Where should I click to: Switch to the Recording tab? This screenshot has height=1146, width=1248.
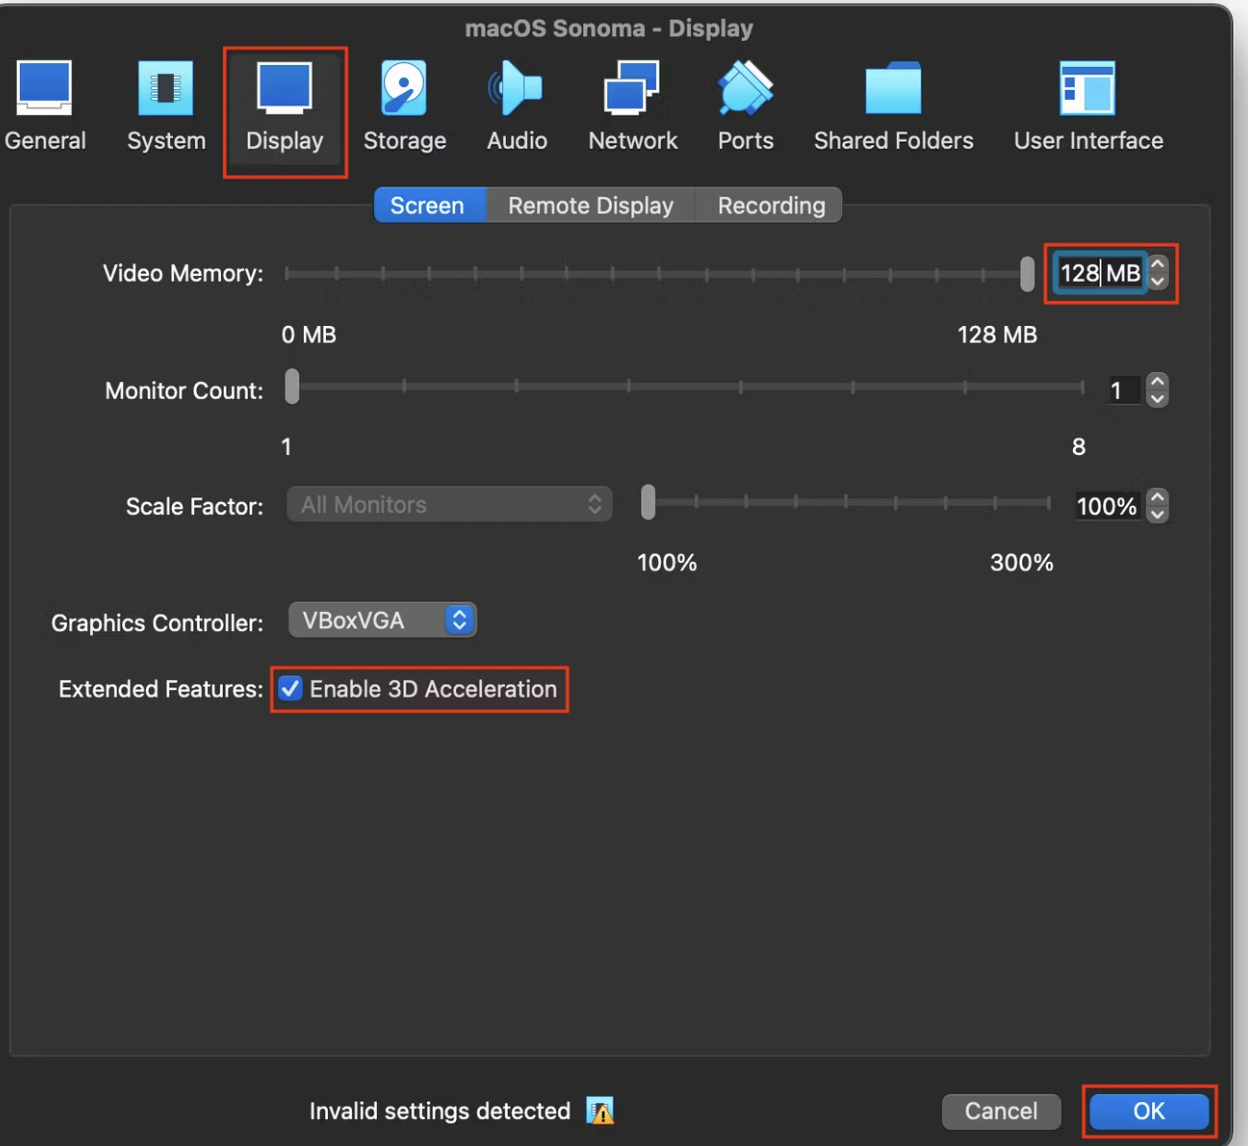(x=771, y=205)
